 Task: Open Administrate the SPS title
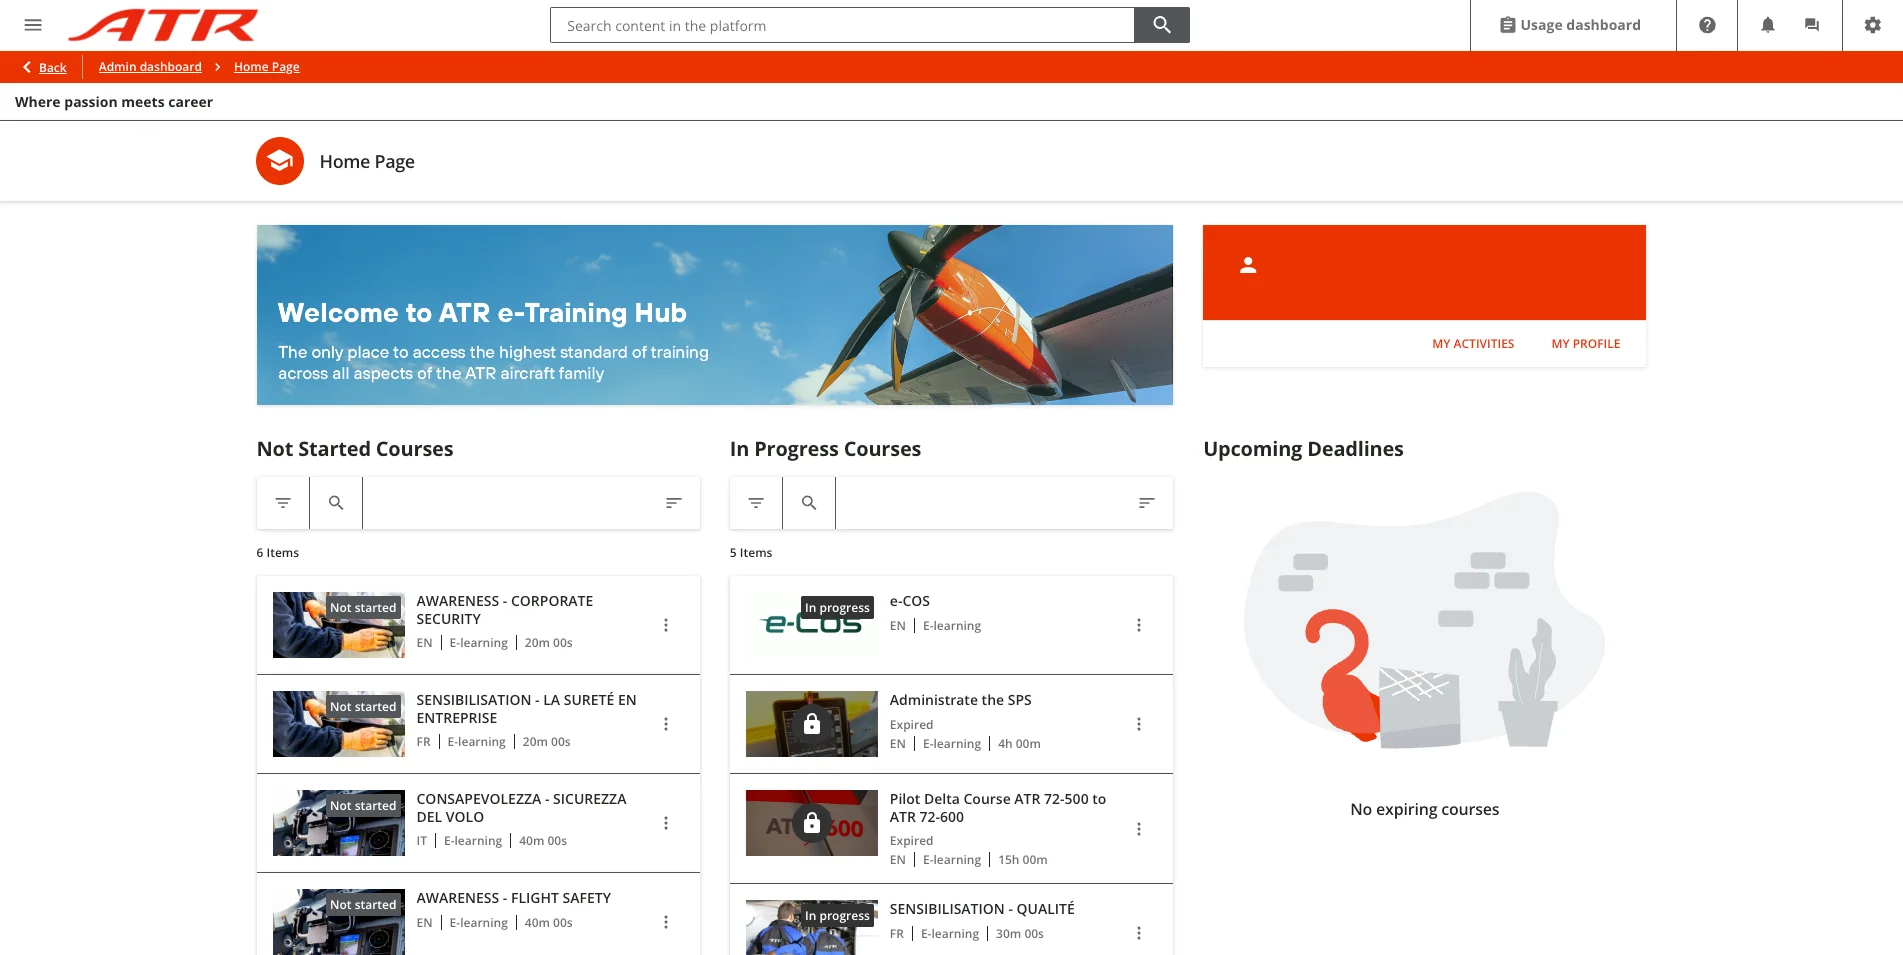(x=961, y=700)
